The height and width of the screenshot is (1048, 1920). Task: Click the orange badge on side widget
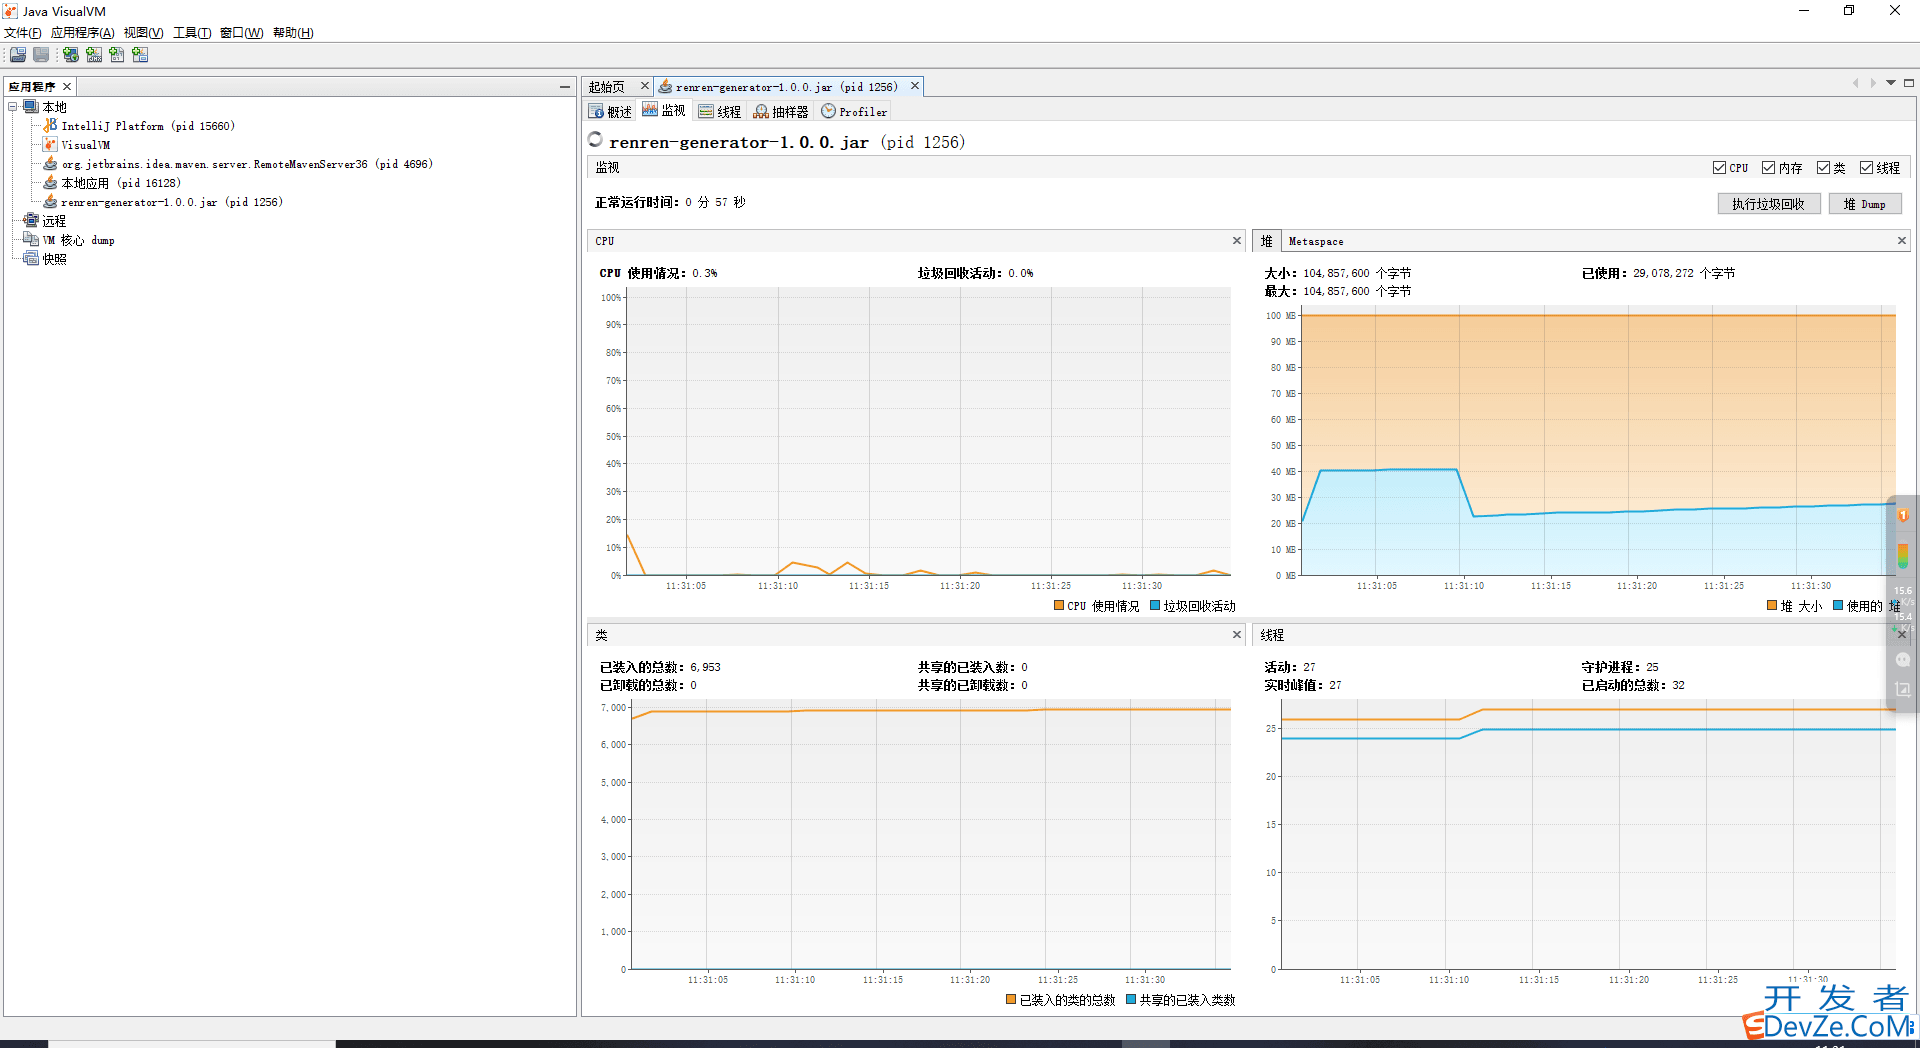[x=1903, y=516]
